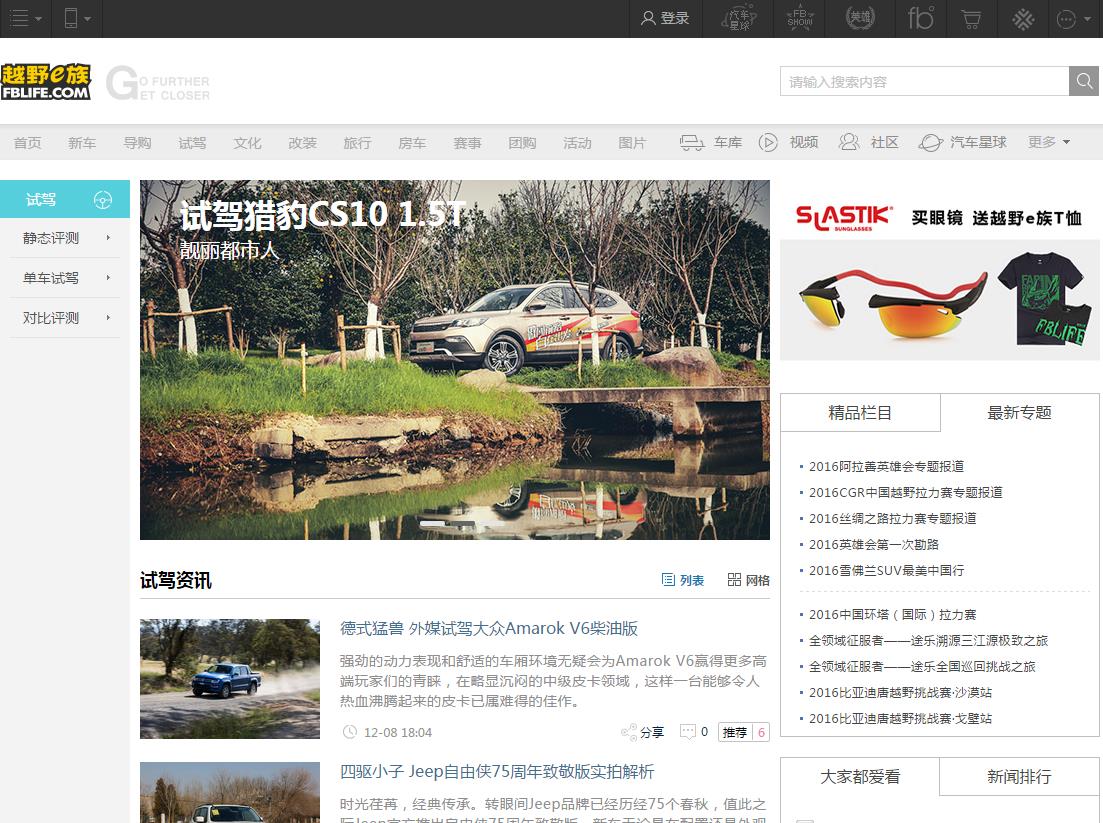Expand the 更多 dropdown
1103x823 pixels.
pyautogui.click(x=1049, y=142)
